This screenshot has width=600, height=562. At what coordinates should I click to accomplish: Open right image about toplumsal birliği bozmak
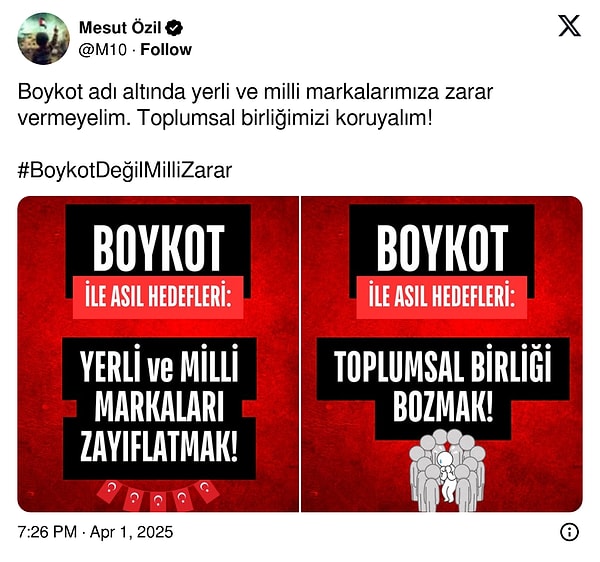(x=442, y=354)
